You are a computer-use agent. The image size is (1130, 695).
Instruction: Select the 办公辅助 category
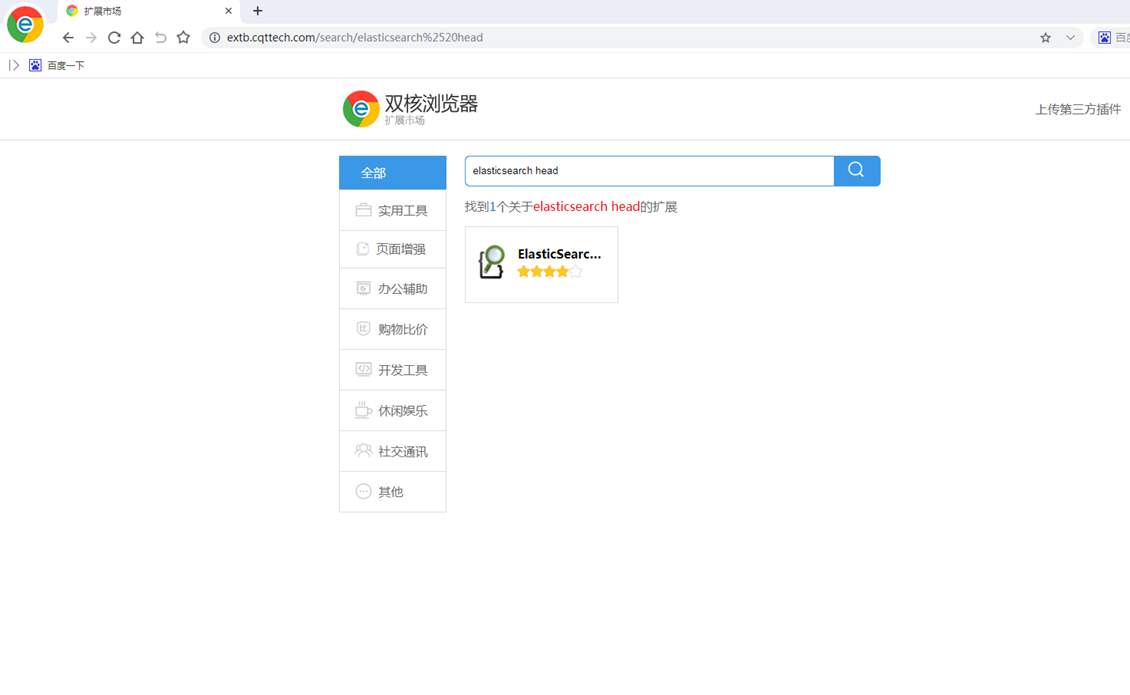[393, 289]
